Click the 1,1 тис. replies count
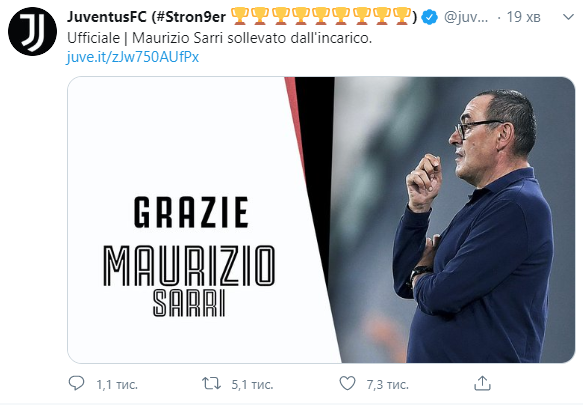The height and width of the screenshot is (405, 583). 117,385
